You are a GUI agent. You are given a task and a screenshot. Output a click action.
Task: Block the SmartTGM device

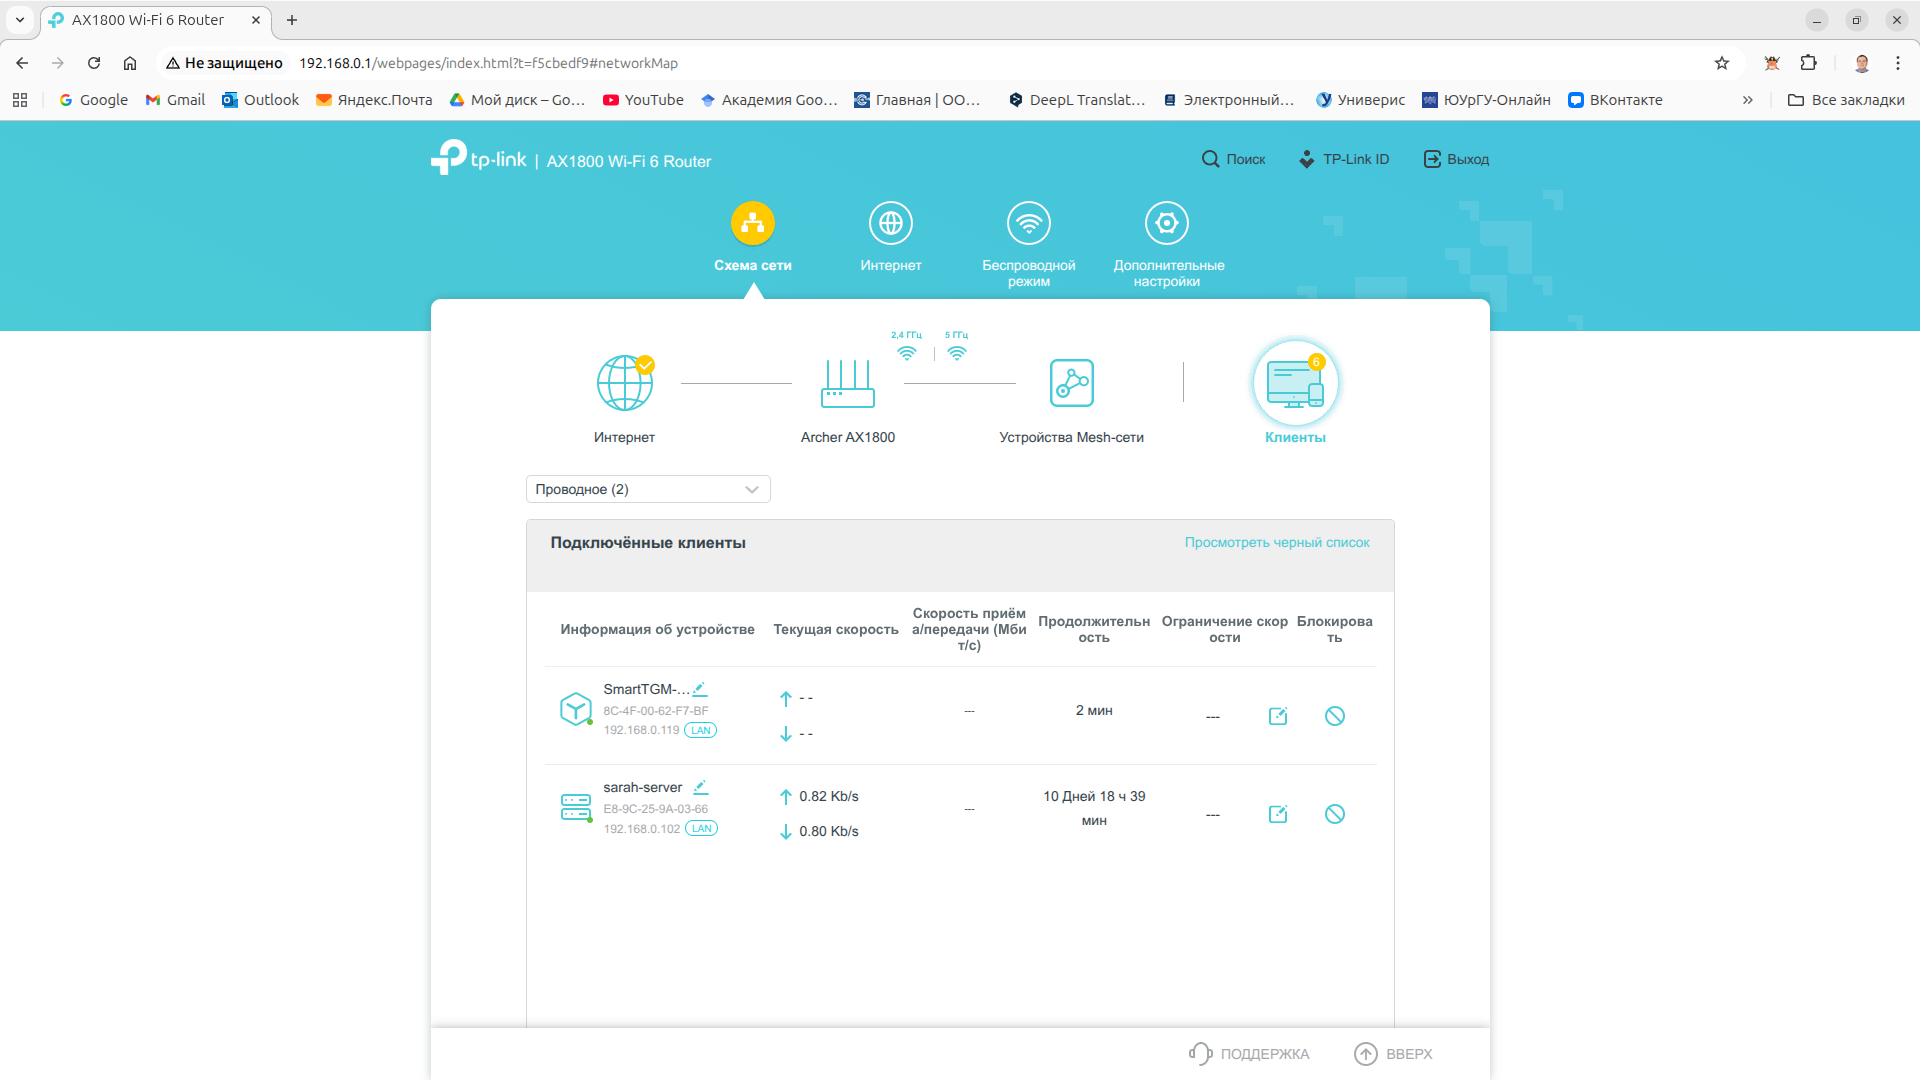[x=1335, y=716]
